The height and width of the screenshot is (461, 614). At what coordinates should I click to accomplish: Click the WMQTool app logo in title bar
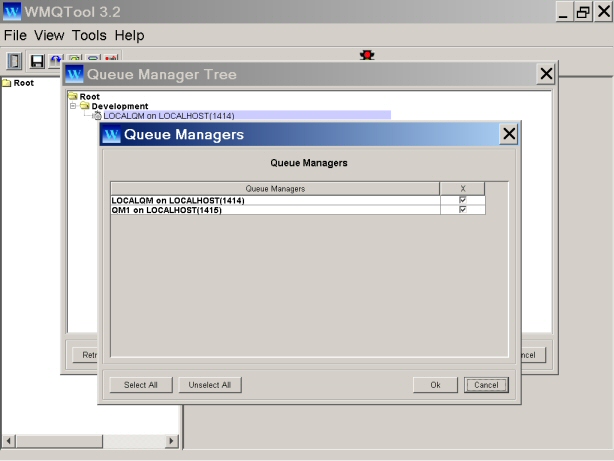(x=12, y=11)
